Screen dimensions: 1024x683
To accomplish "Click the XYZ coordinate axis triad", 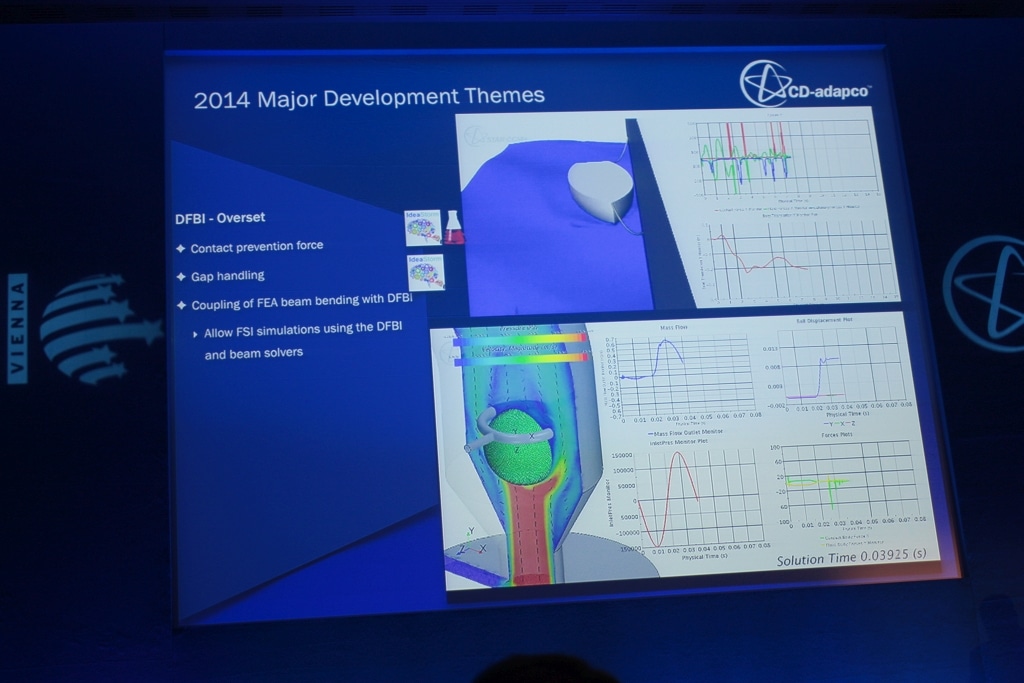I will (469, 544).
